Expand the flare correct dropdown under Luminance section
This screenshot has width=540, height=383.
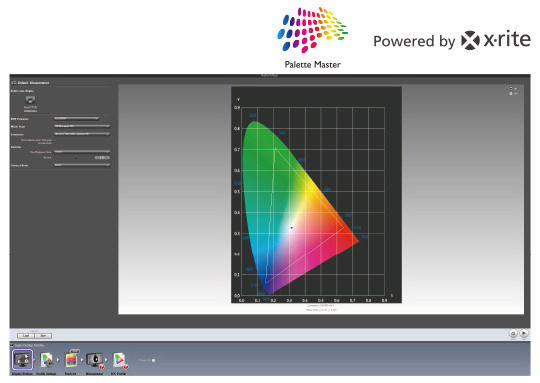pos(82,151)
